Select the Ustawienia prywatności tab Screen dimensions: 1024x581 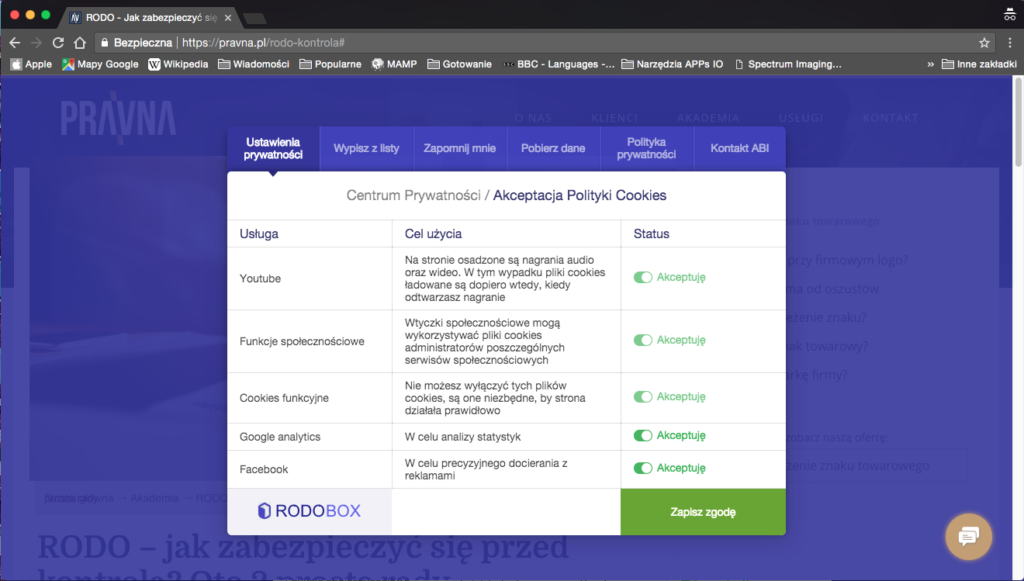tap(273, 149)
